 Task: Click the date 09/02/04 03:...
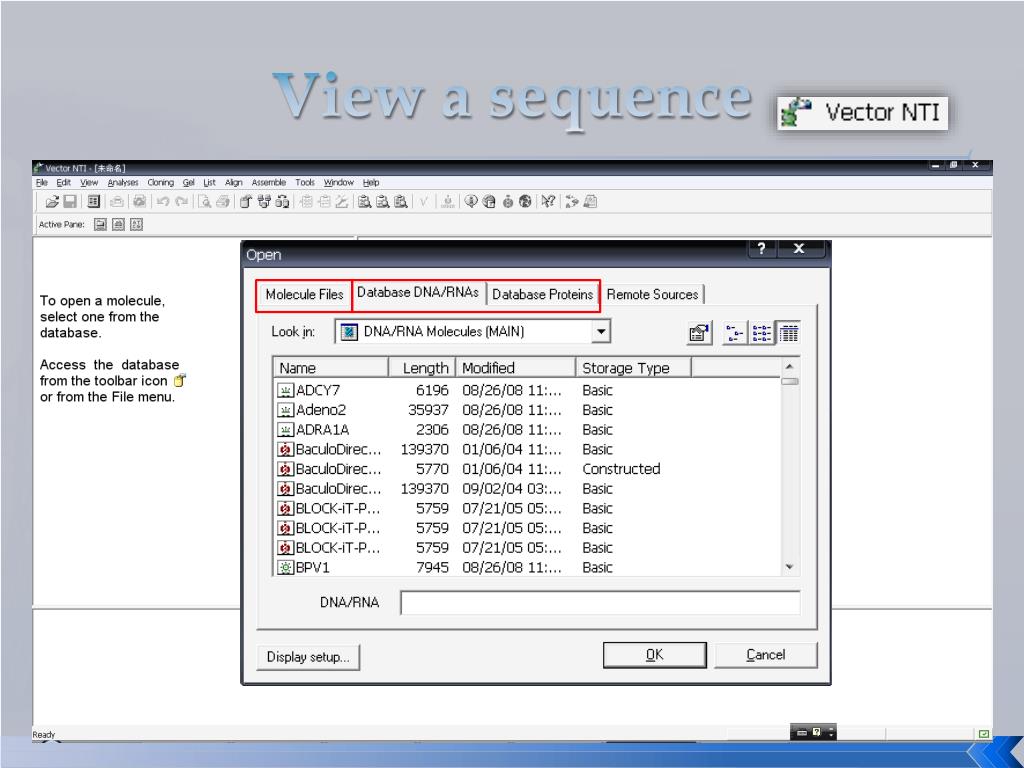pos(511,489)
